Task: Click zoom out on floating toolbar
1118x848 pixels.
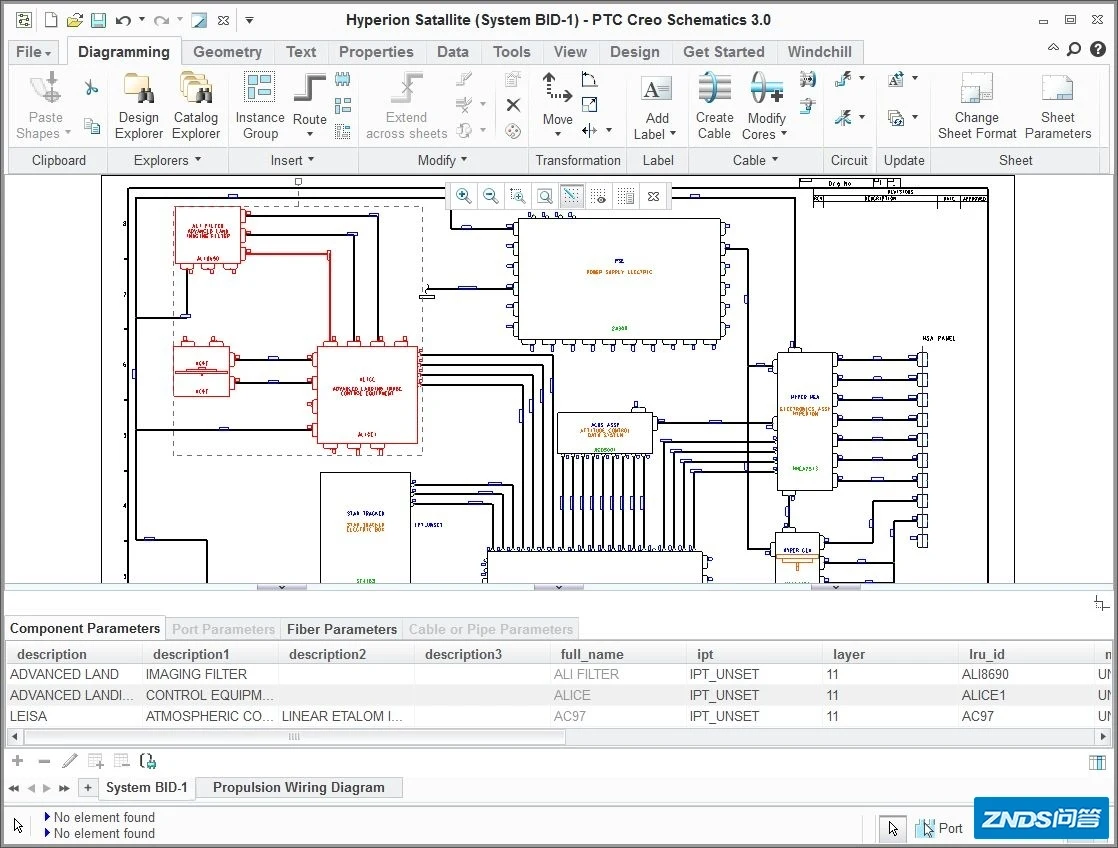Action: pos(490,196)
